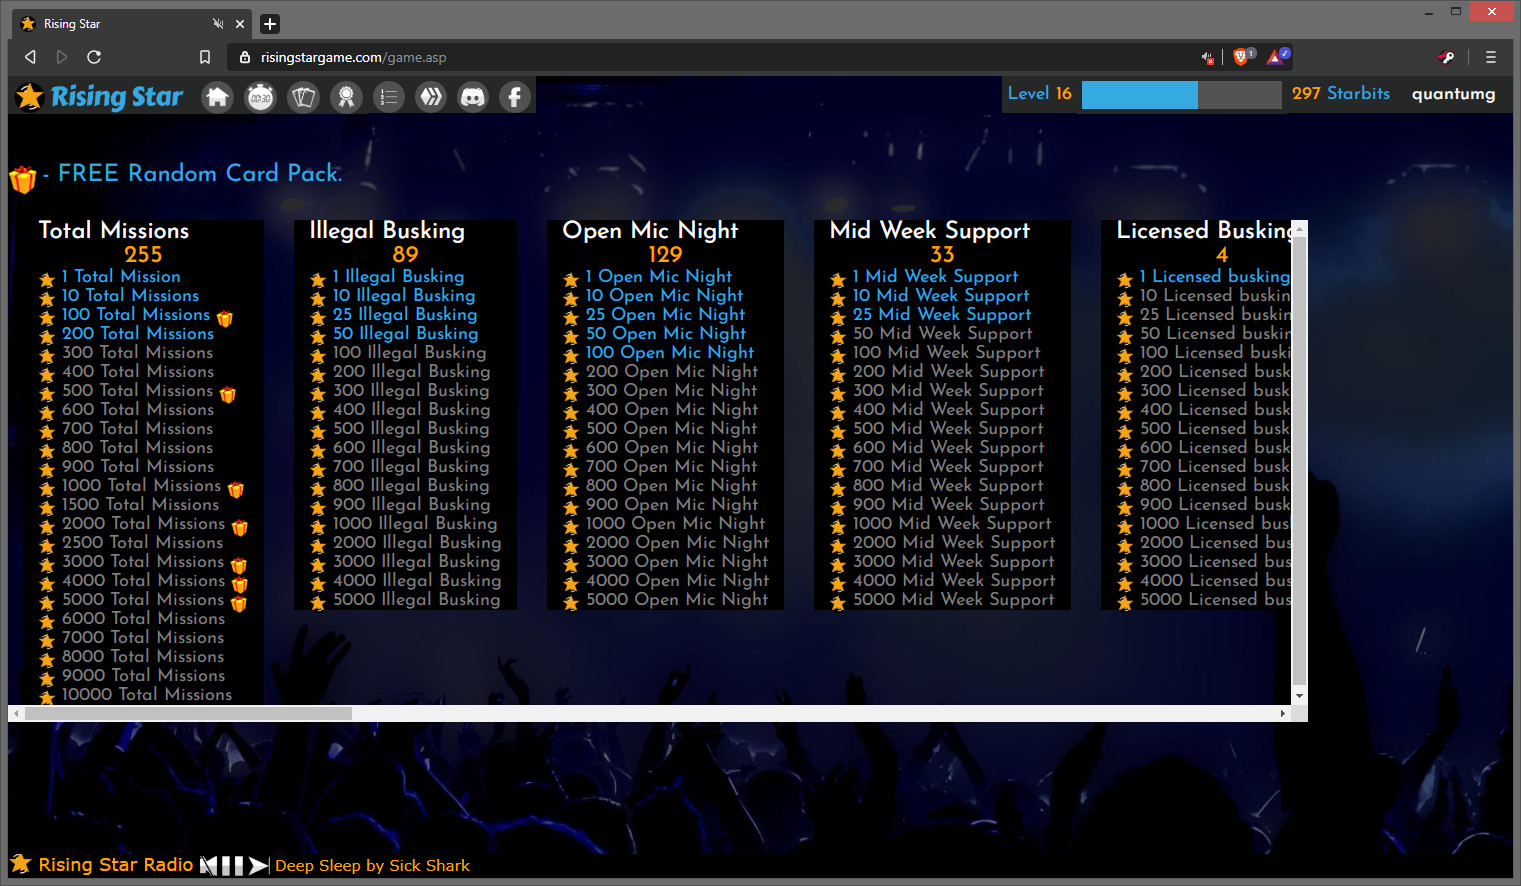Click the muted site audio icon in address bar
The width and height of the screenshot is (1521, 886).
[x=1208, y=58]
